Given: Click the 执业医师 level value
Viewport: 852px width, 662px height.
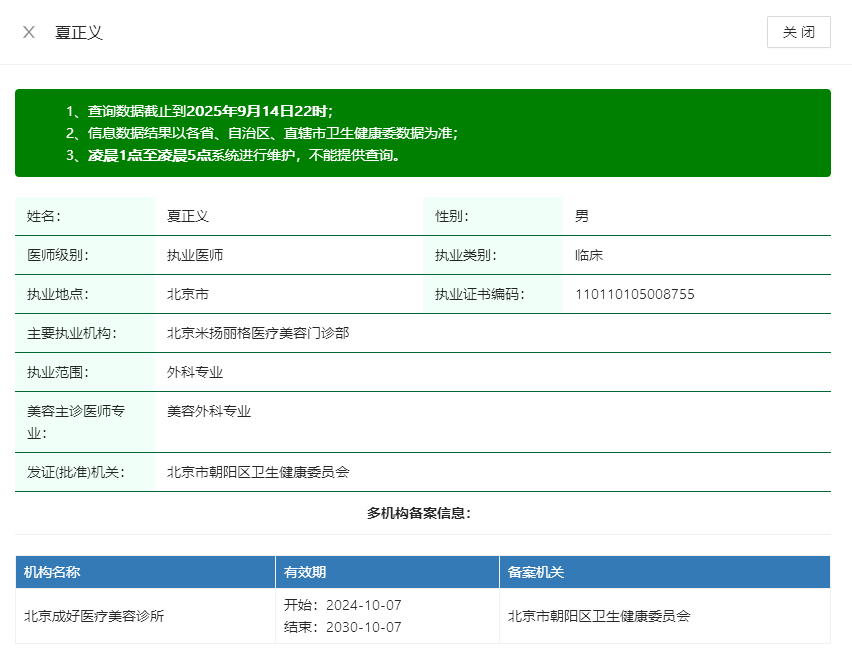Looking at the screenshot, I should (x=194, y=255).
